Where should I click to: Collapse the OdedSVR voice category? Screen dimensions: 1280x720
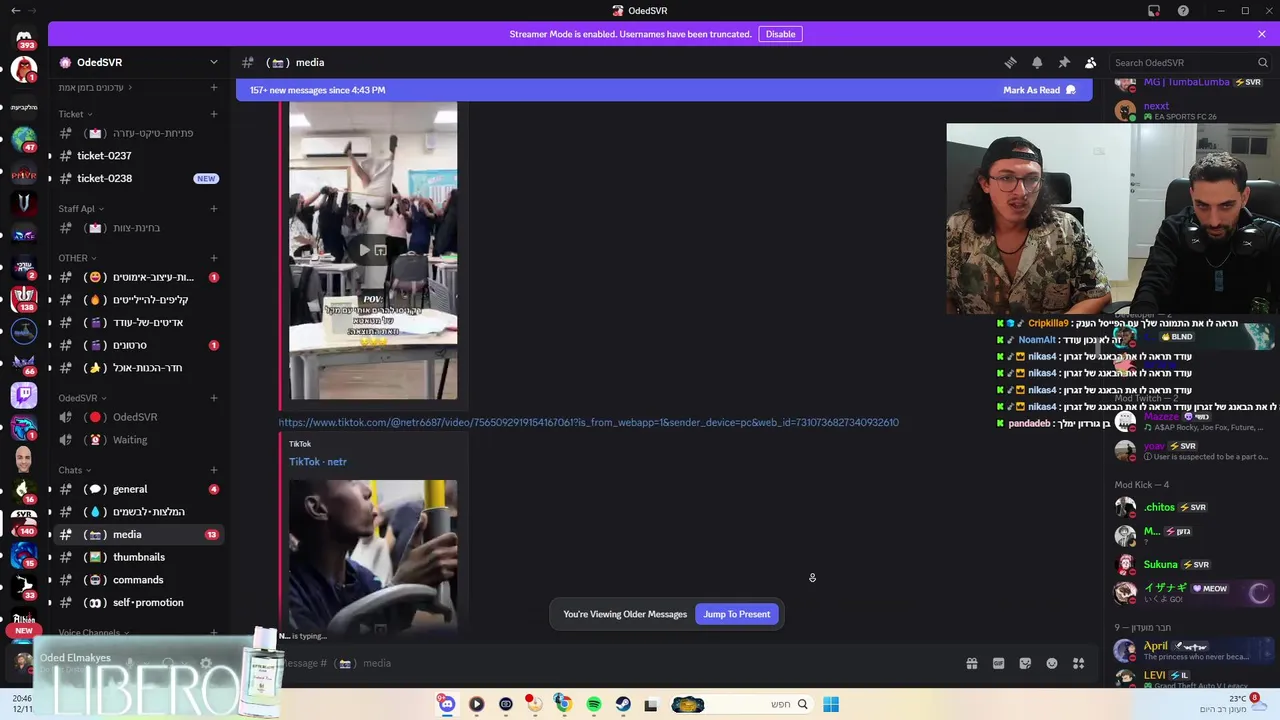tap(82, 398)
